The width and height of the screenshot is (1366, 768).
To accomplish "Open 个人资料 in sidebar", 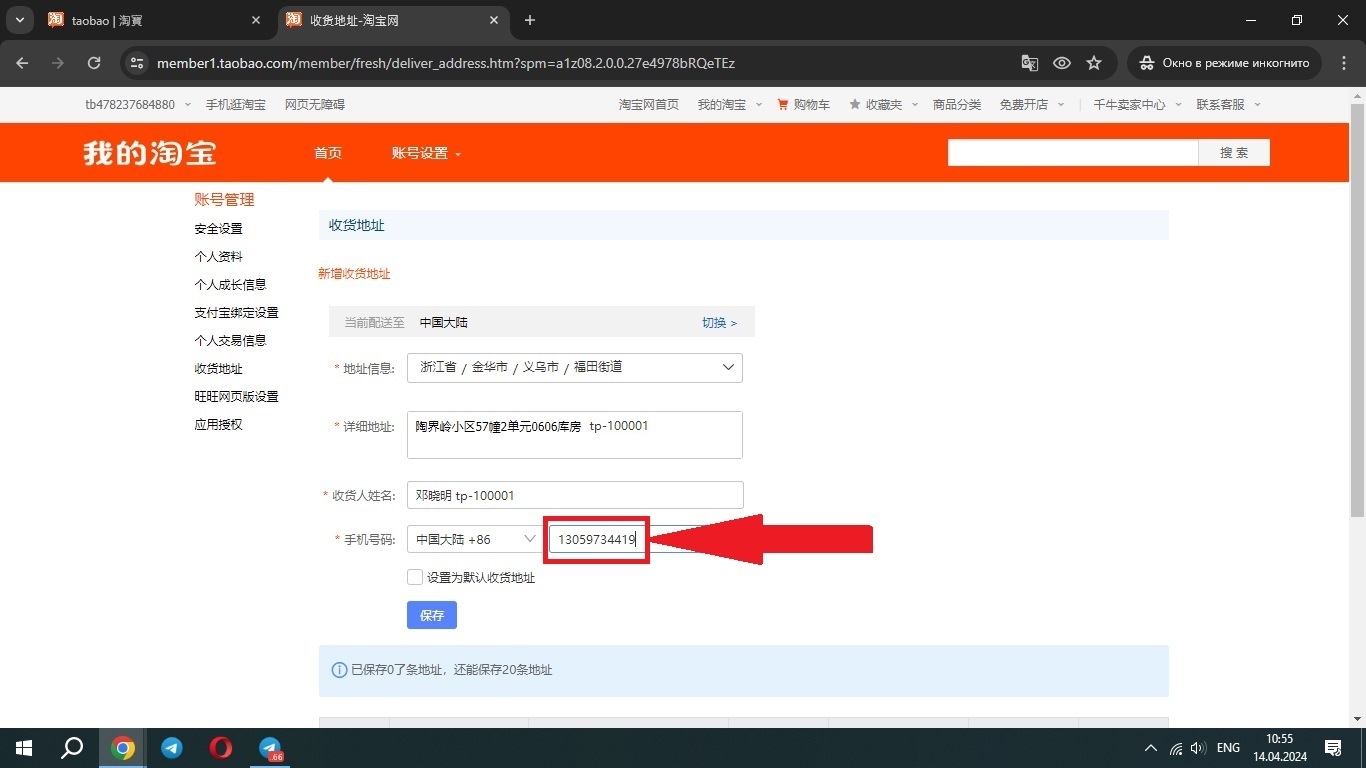I will pyautogui.click(x=218, y=257).
